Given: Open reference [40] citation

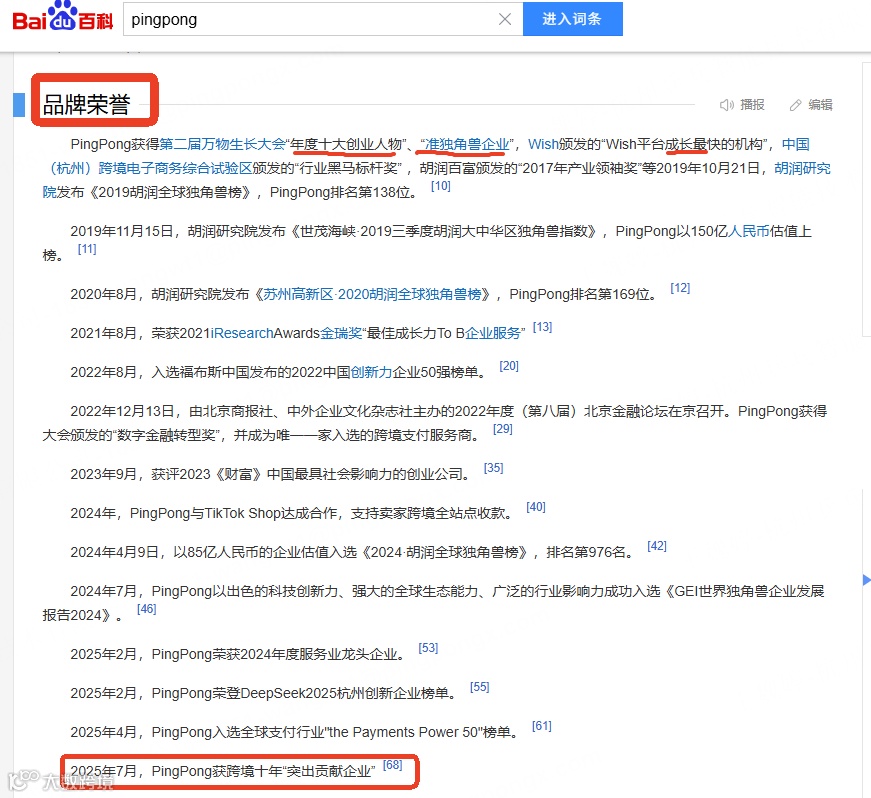Looking at the screenshot, I should [x=535, y=506].
